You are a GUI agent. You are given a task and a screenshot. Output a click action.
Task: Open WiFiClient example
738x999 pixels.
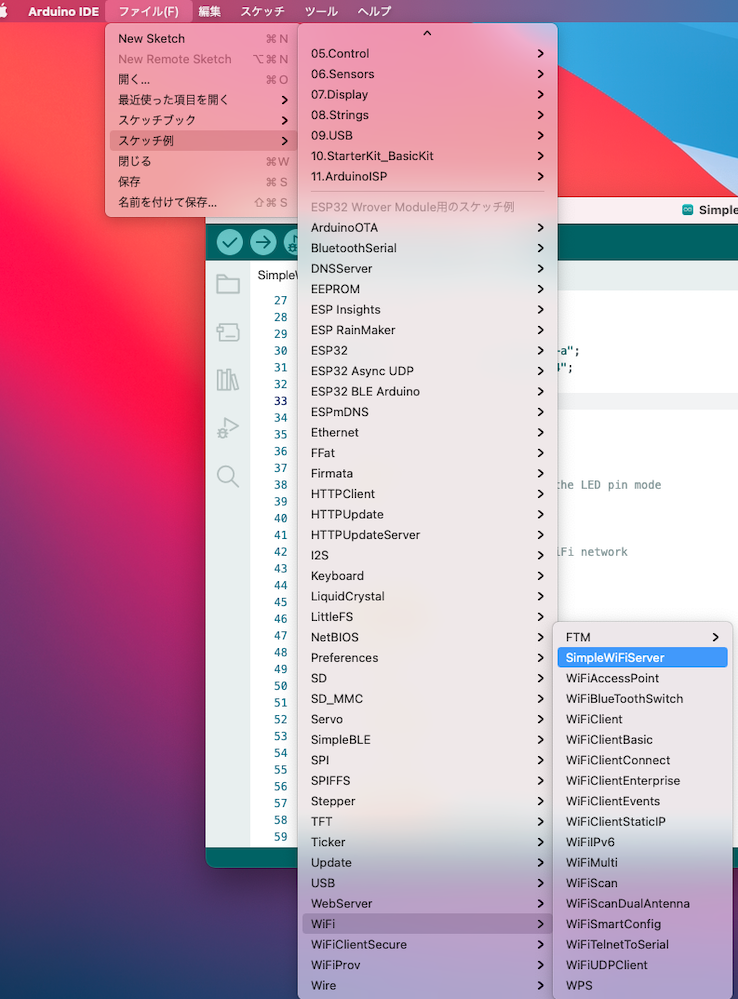coord(642,719)
